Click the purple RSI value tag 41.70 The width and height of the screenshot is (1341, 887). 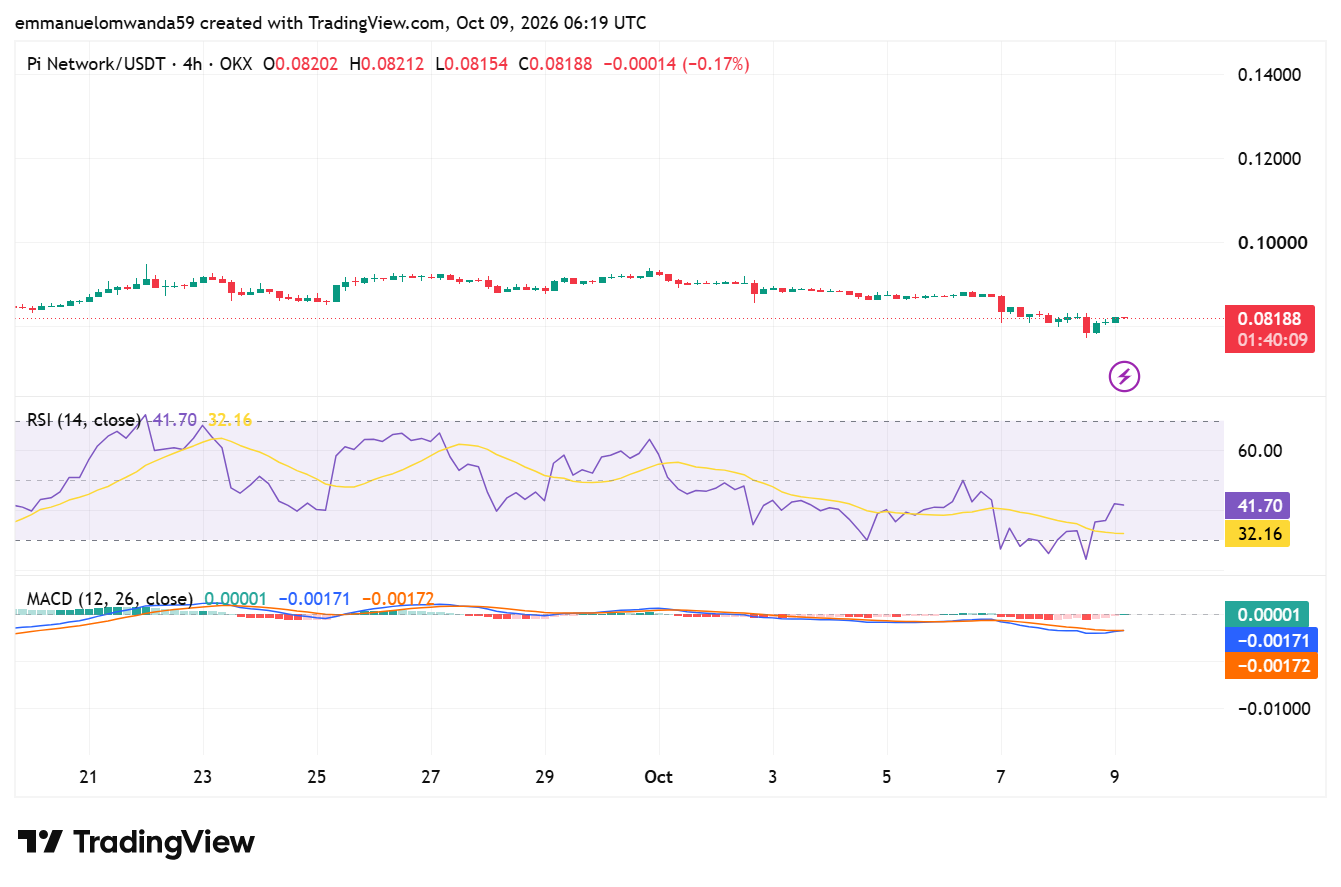[x=1258, y=506]
